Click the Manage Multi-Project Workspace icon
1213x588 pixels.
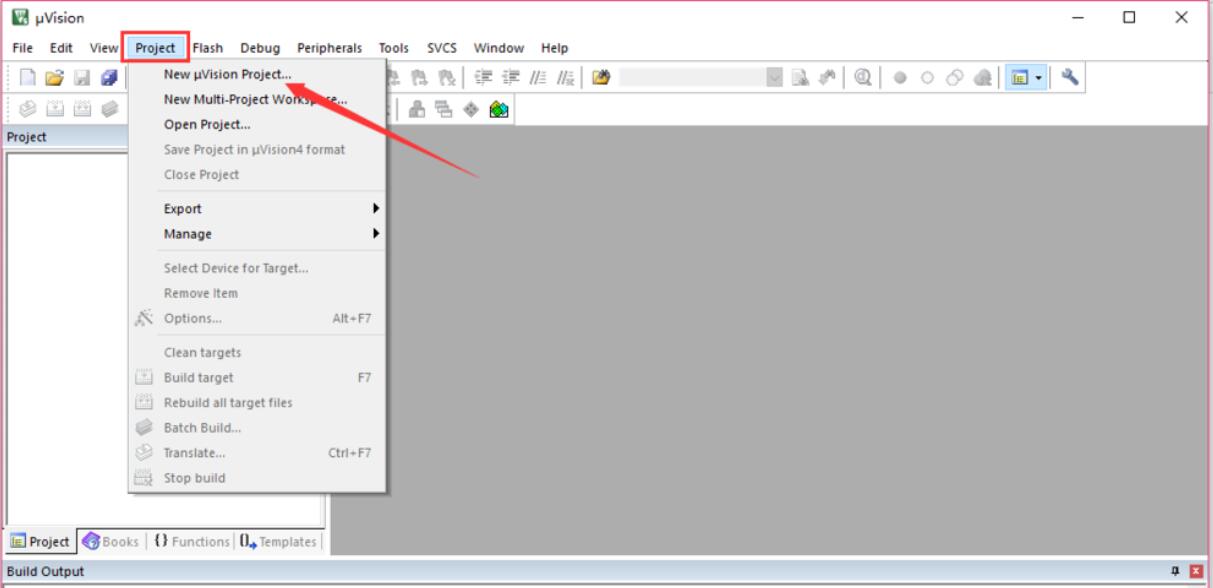tap(444, 110)
